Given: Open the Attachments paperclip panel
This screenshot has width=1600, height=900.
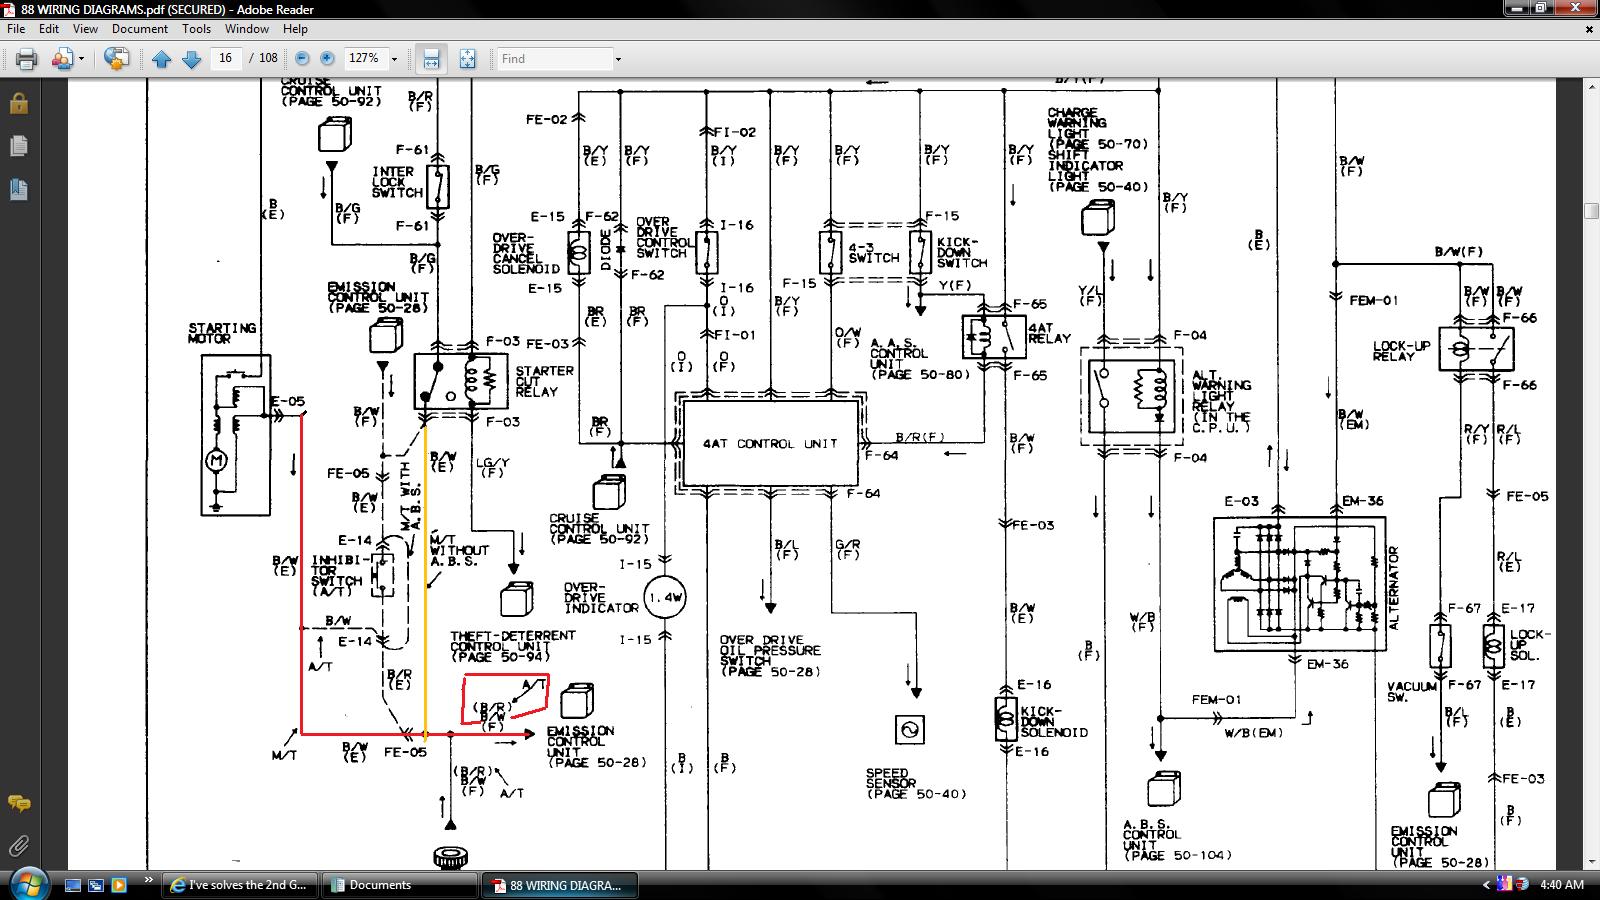Looking at the screenshot, I should [18, 846].
